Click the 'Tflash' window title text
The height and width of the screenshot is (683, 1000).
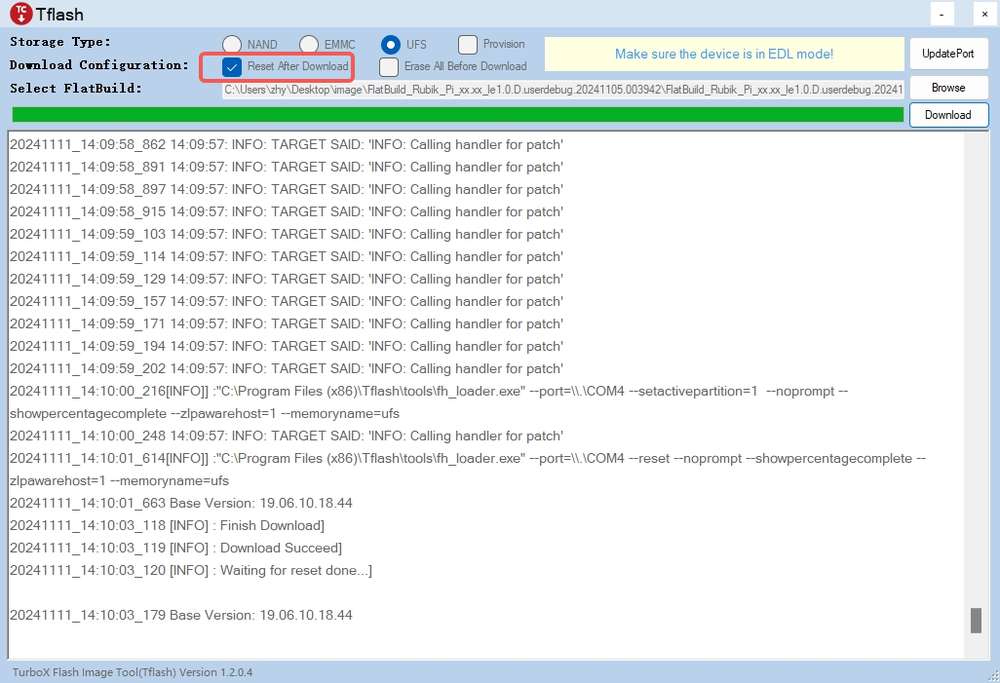(x=59, y=14)
